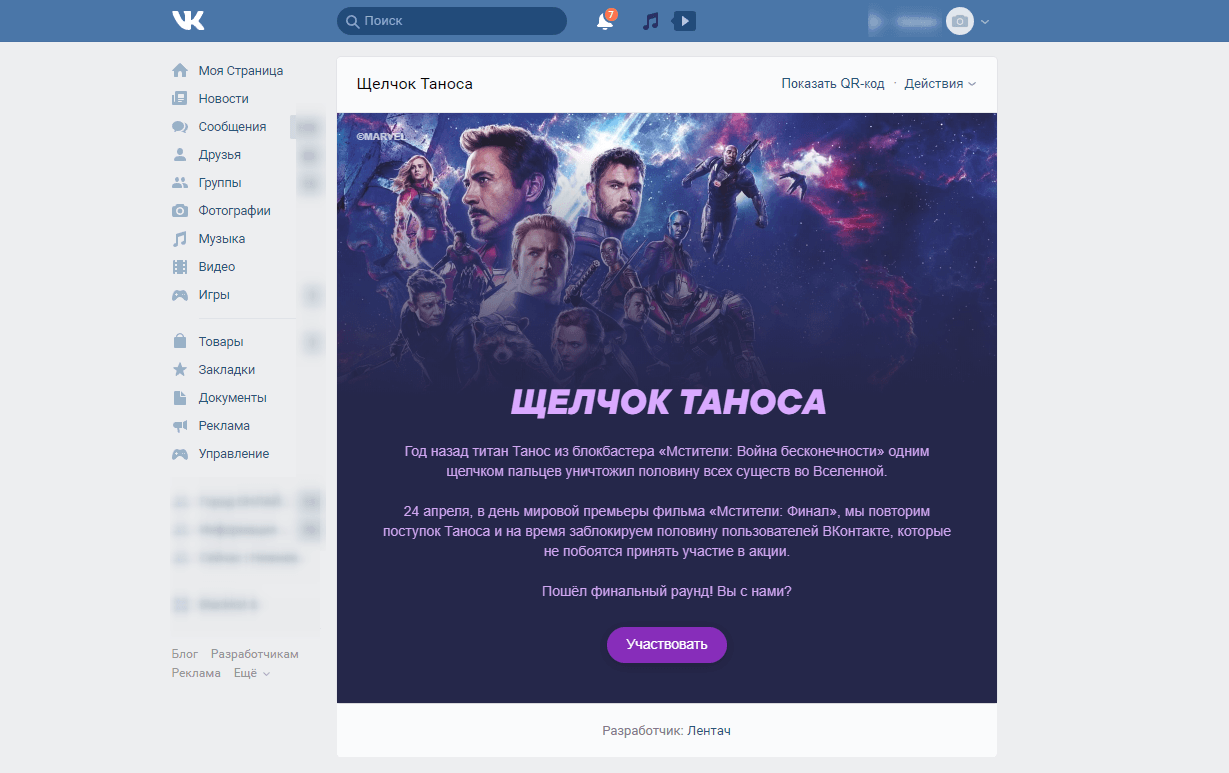Screen dimensions: 1229x773
Task: Open Группы in sidebar
Action: point(220,183)
